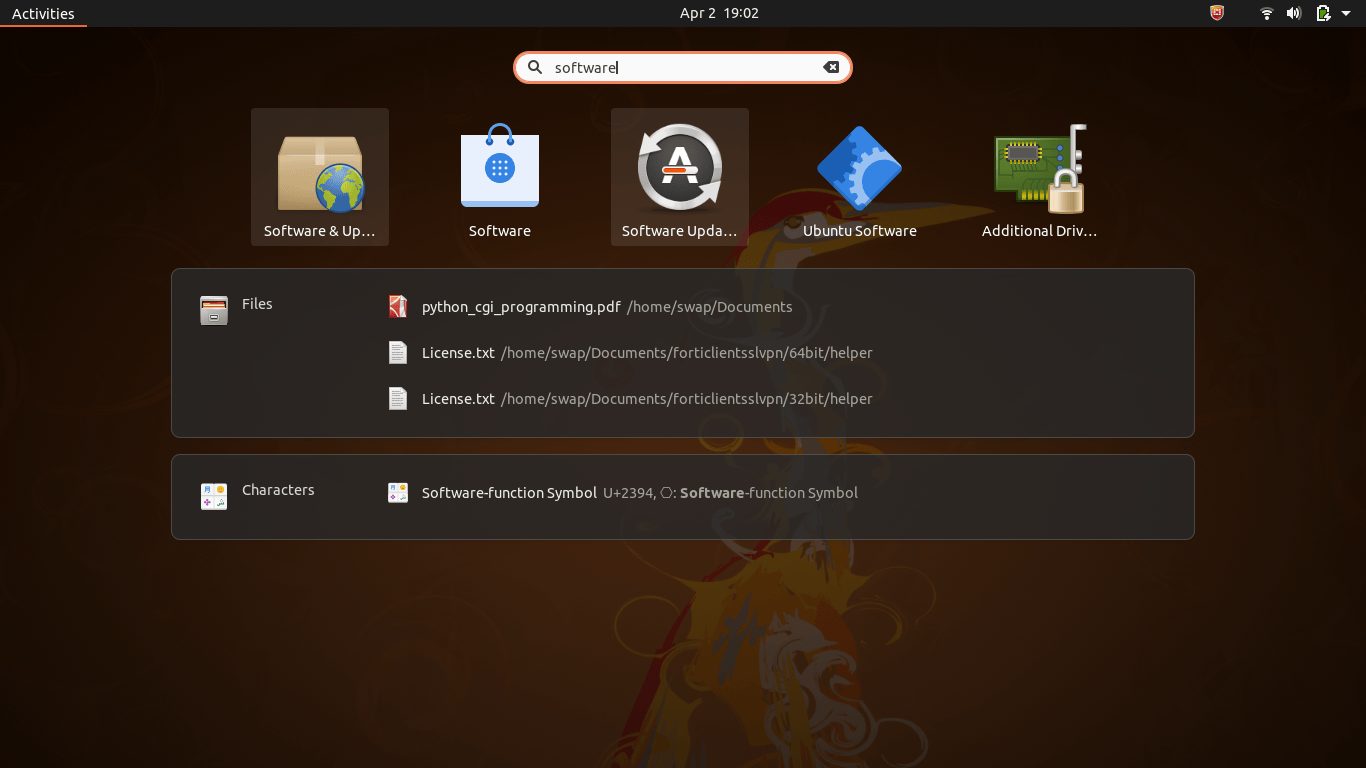Click the red shield tray icon
Screen dimensions: 1366x768
[1217, 13]
